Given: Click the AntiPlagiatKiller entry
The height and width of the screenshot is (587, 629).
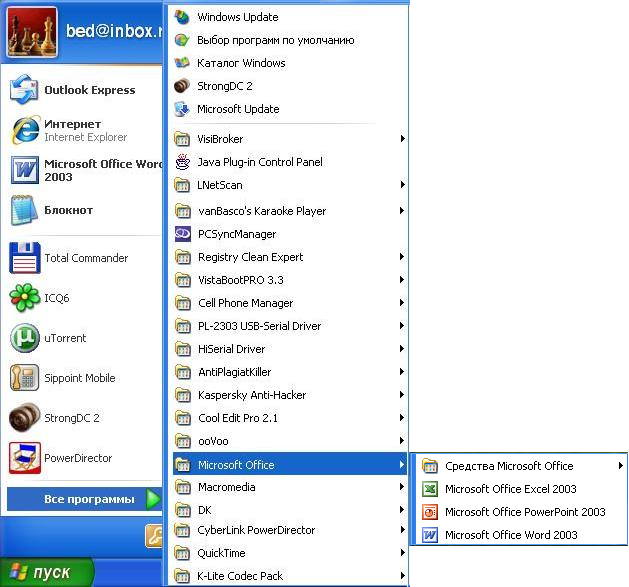Looking at the screenshot, I should 290,372.
